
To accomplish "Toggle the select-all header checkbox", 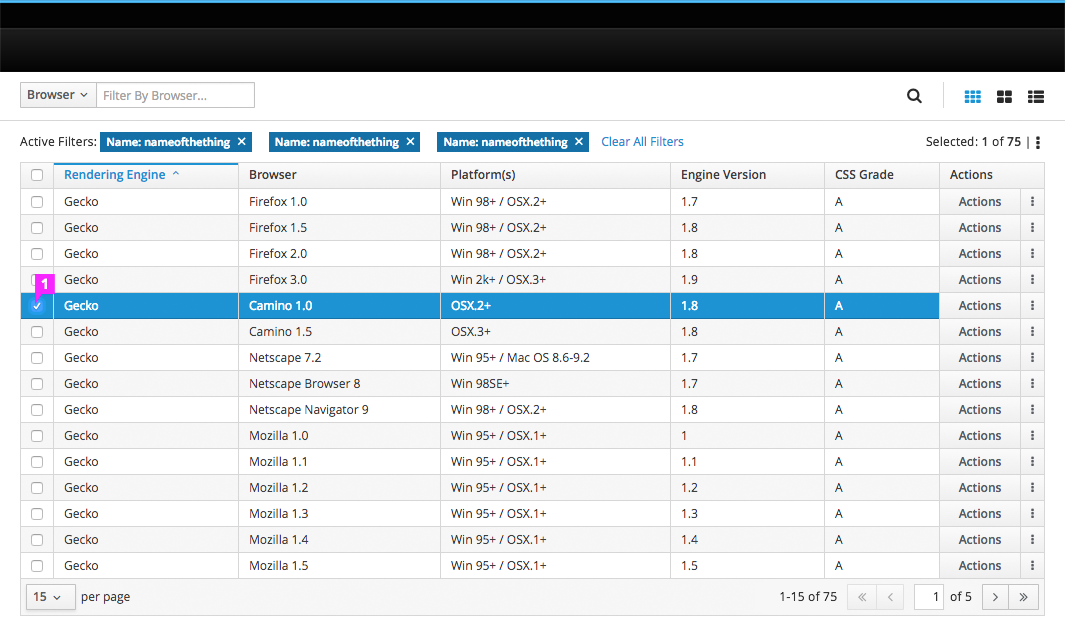I will pos(37,175).
